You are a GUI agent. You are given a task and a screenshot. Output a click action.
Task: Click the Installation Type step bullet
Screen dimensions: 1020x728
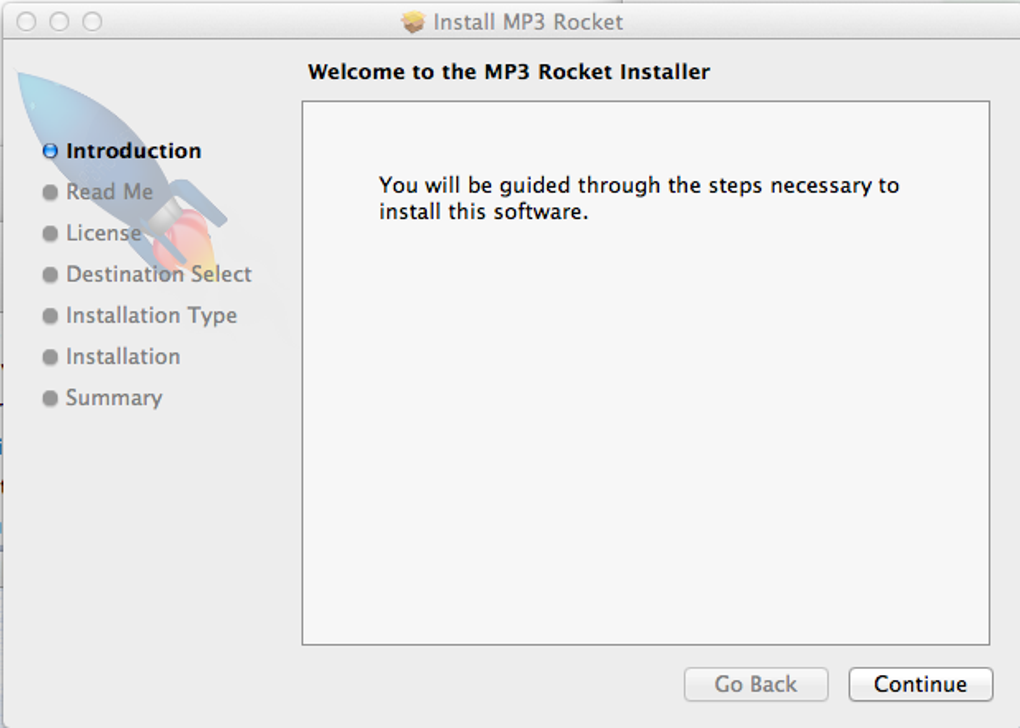tap(50, 316)
